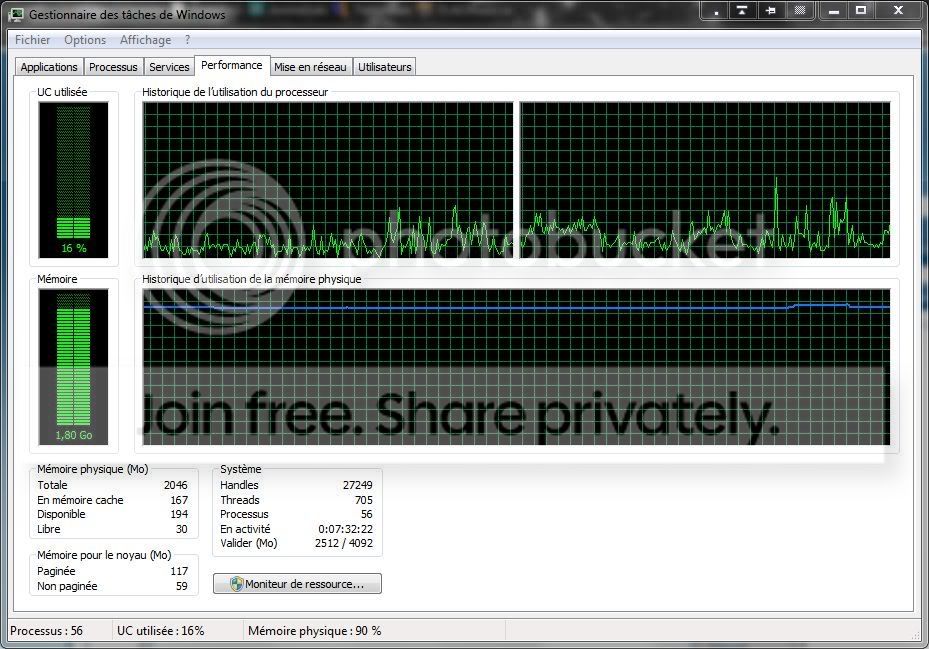Click the status bar Processus : 56
The width and height of the screenshot is (929, 649).
pos(46,631)
